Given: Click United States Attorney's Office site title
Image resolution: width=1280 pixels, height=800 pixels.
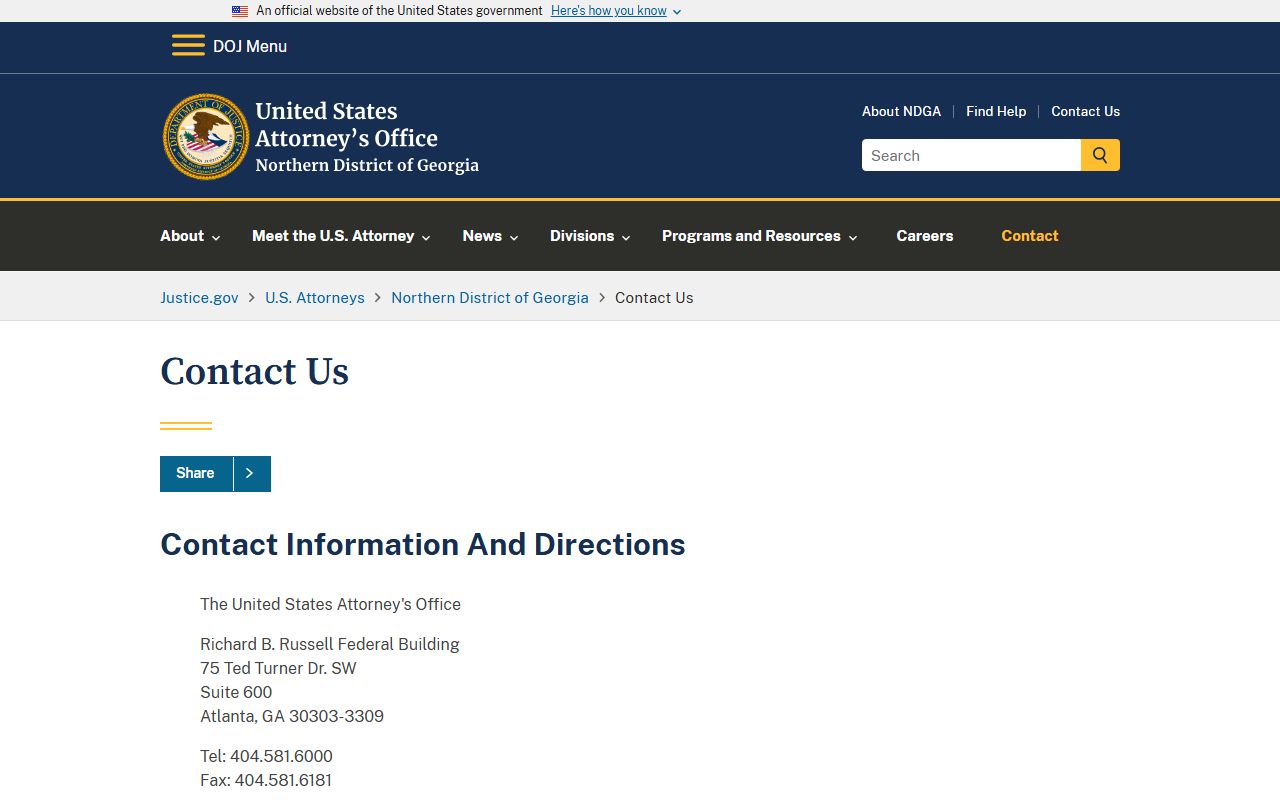Looking at the screenshot, I should [367, 138].
